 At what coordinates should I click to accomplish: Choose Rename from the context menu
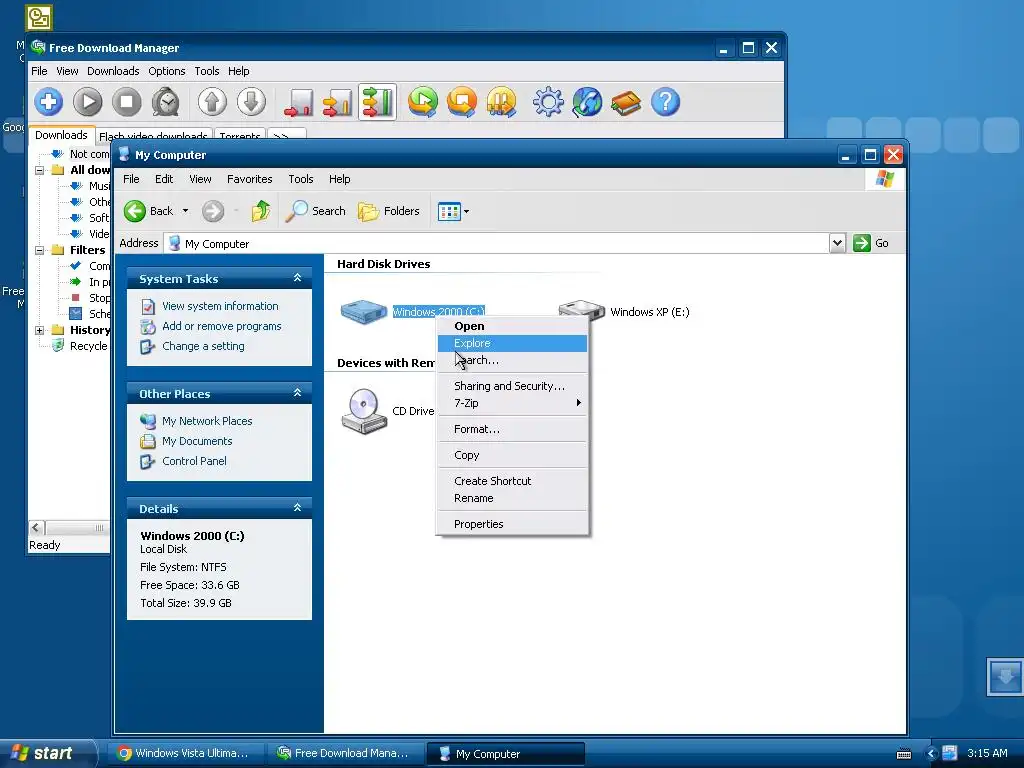(513, 498)
